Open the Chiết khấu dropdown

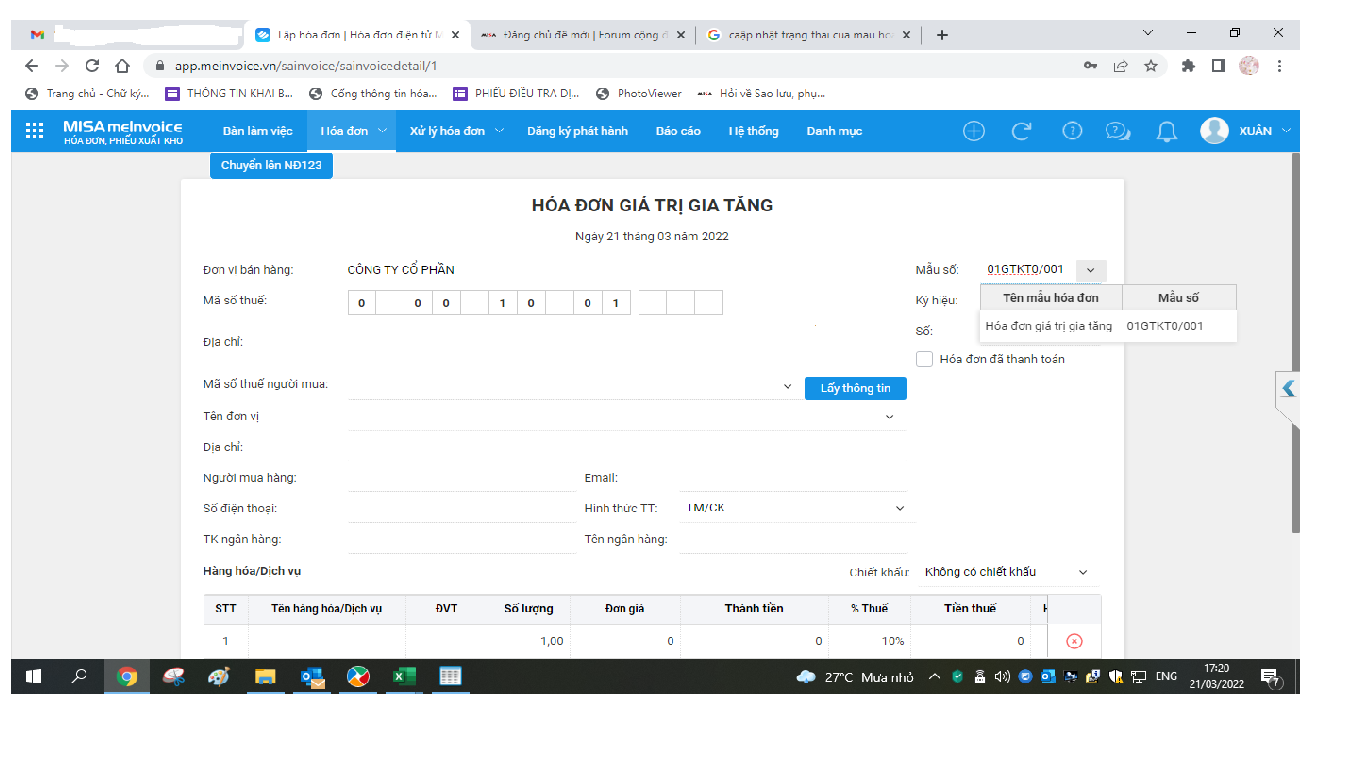coord(1083,572)
